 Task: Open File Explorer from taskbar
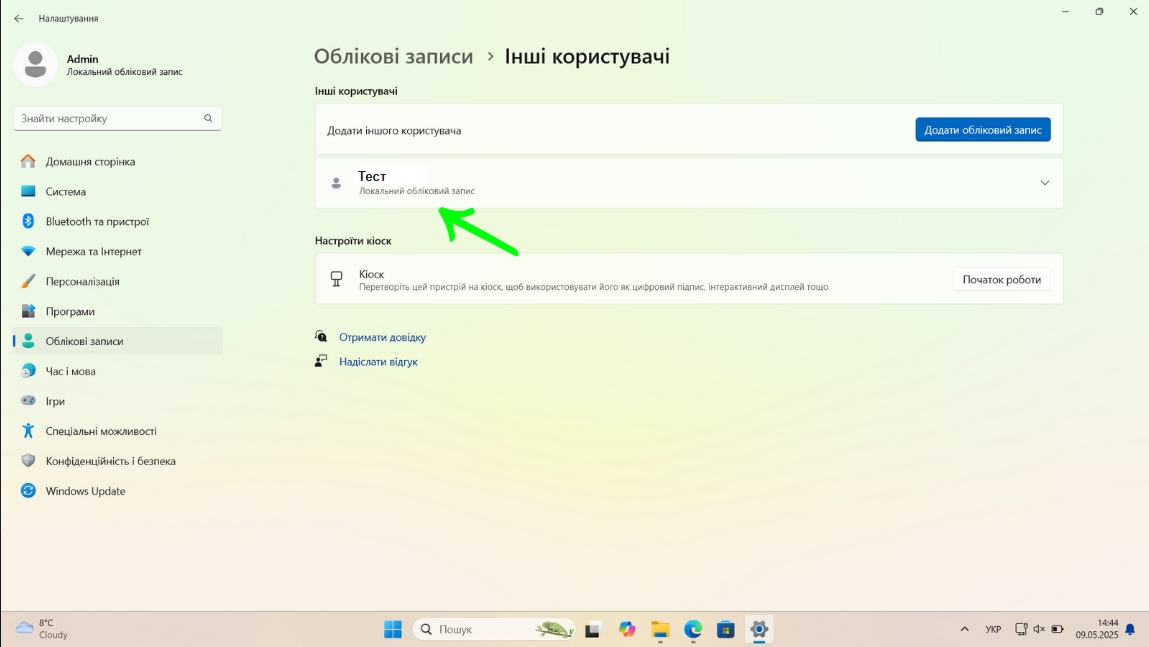(x=660, y=629)
